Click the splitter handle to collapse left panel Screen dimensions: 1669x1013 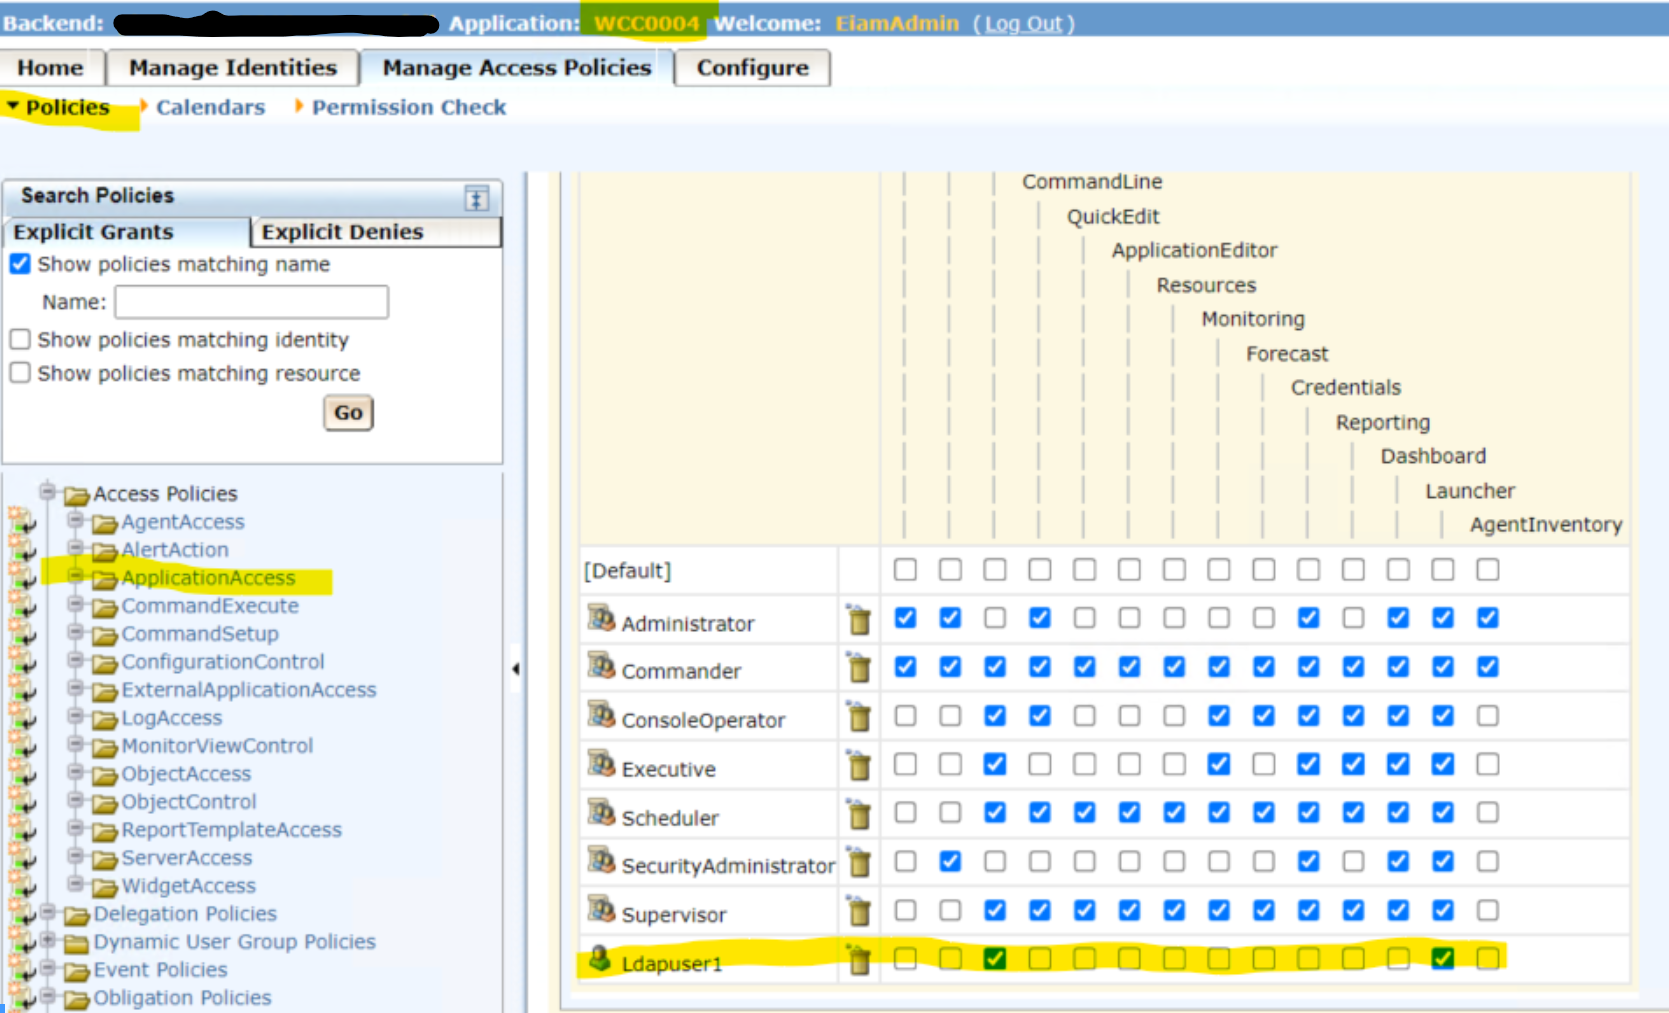pyautogui.click(x=515, y=669)
